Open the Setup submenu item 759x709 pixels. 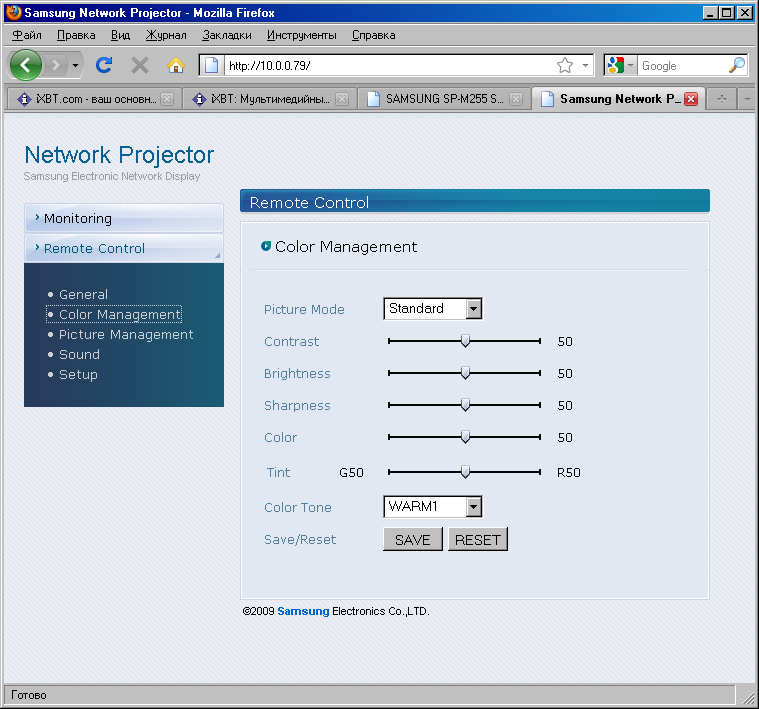coord(78,375)
